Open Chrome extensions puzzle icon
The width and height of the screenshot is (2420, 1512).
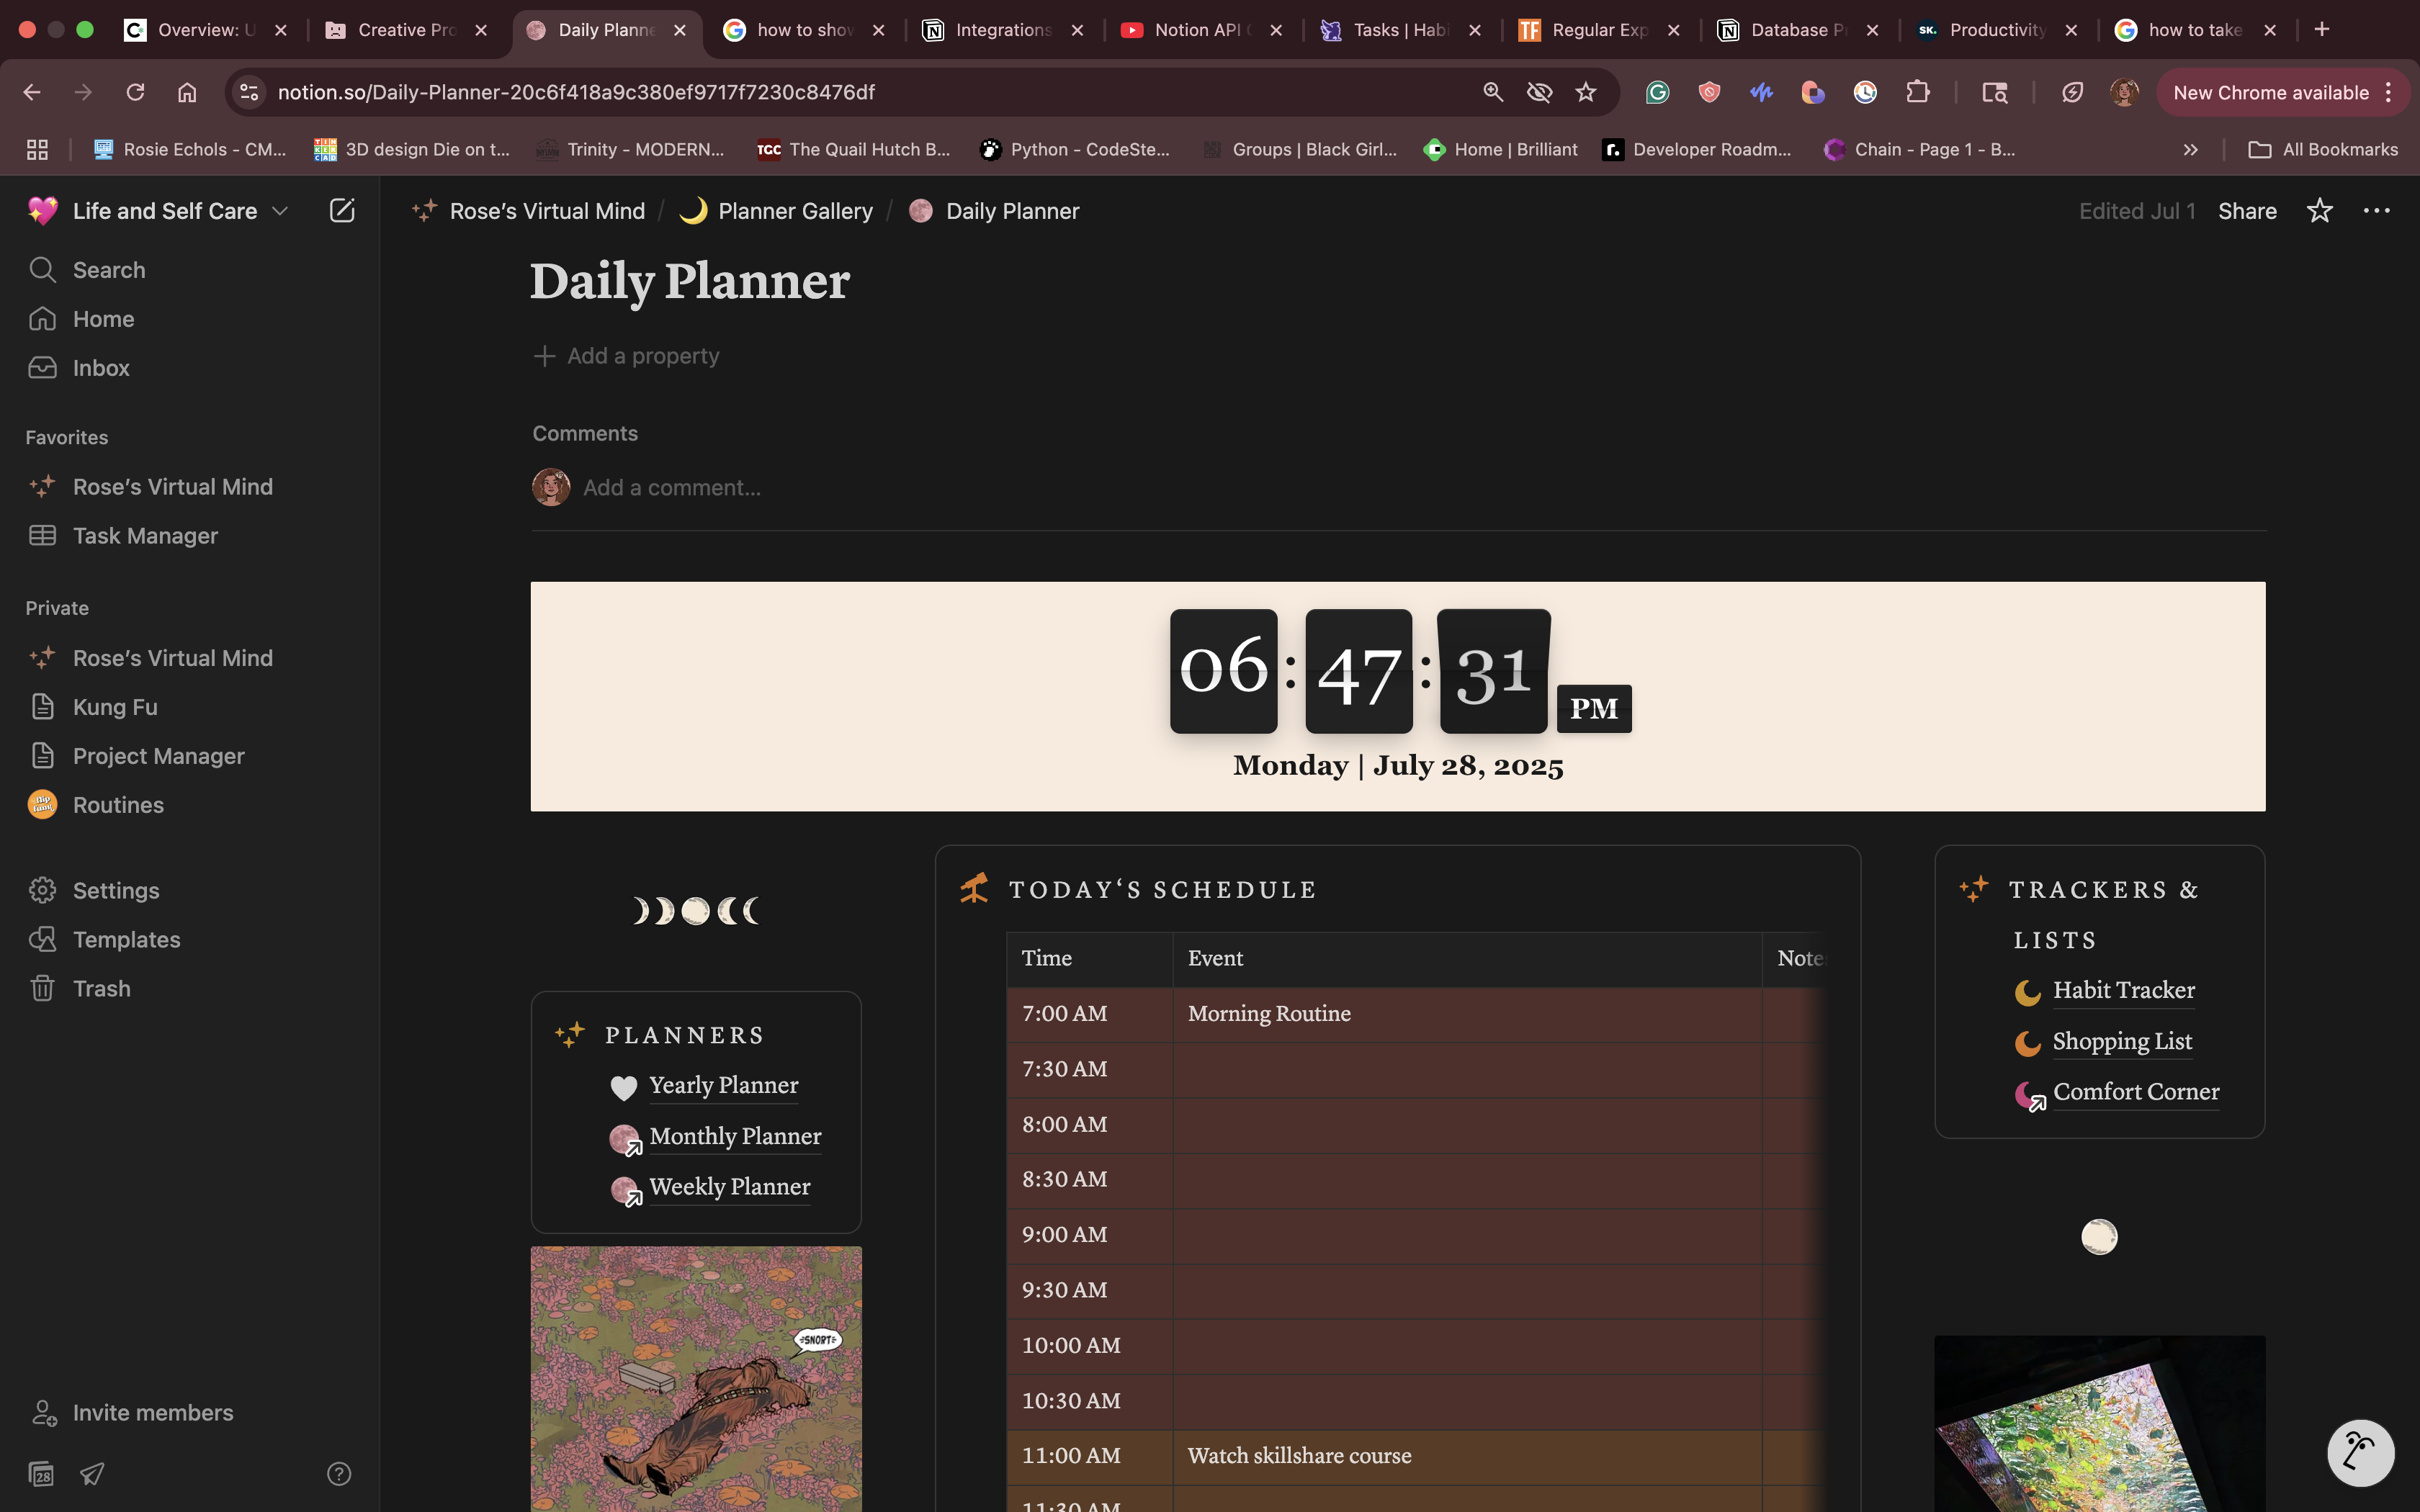[x=1917, y=92]
